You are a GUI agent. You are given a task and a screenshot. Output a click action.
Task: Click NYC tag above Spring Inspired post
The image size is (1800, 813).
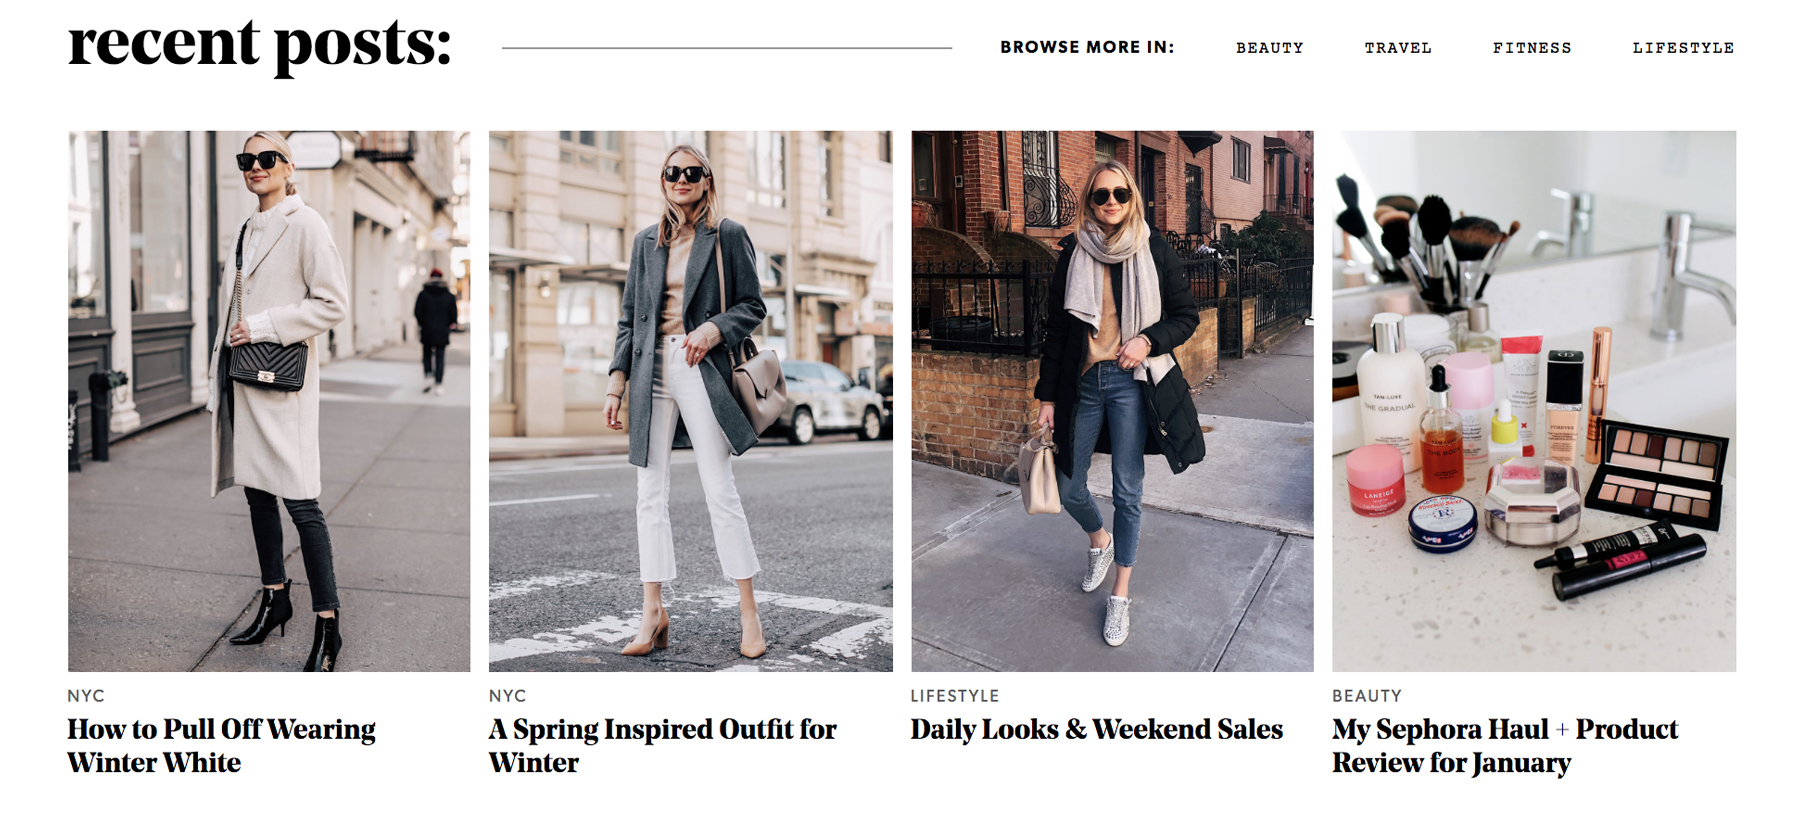tap(508, 696)
